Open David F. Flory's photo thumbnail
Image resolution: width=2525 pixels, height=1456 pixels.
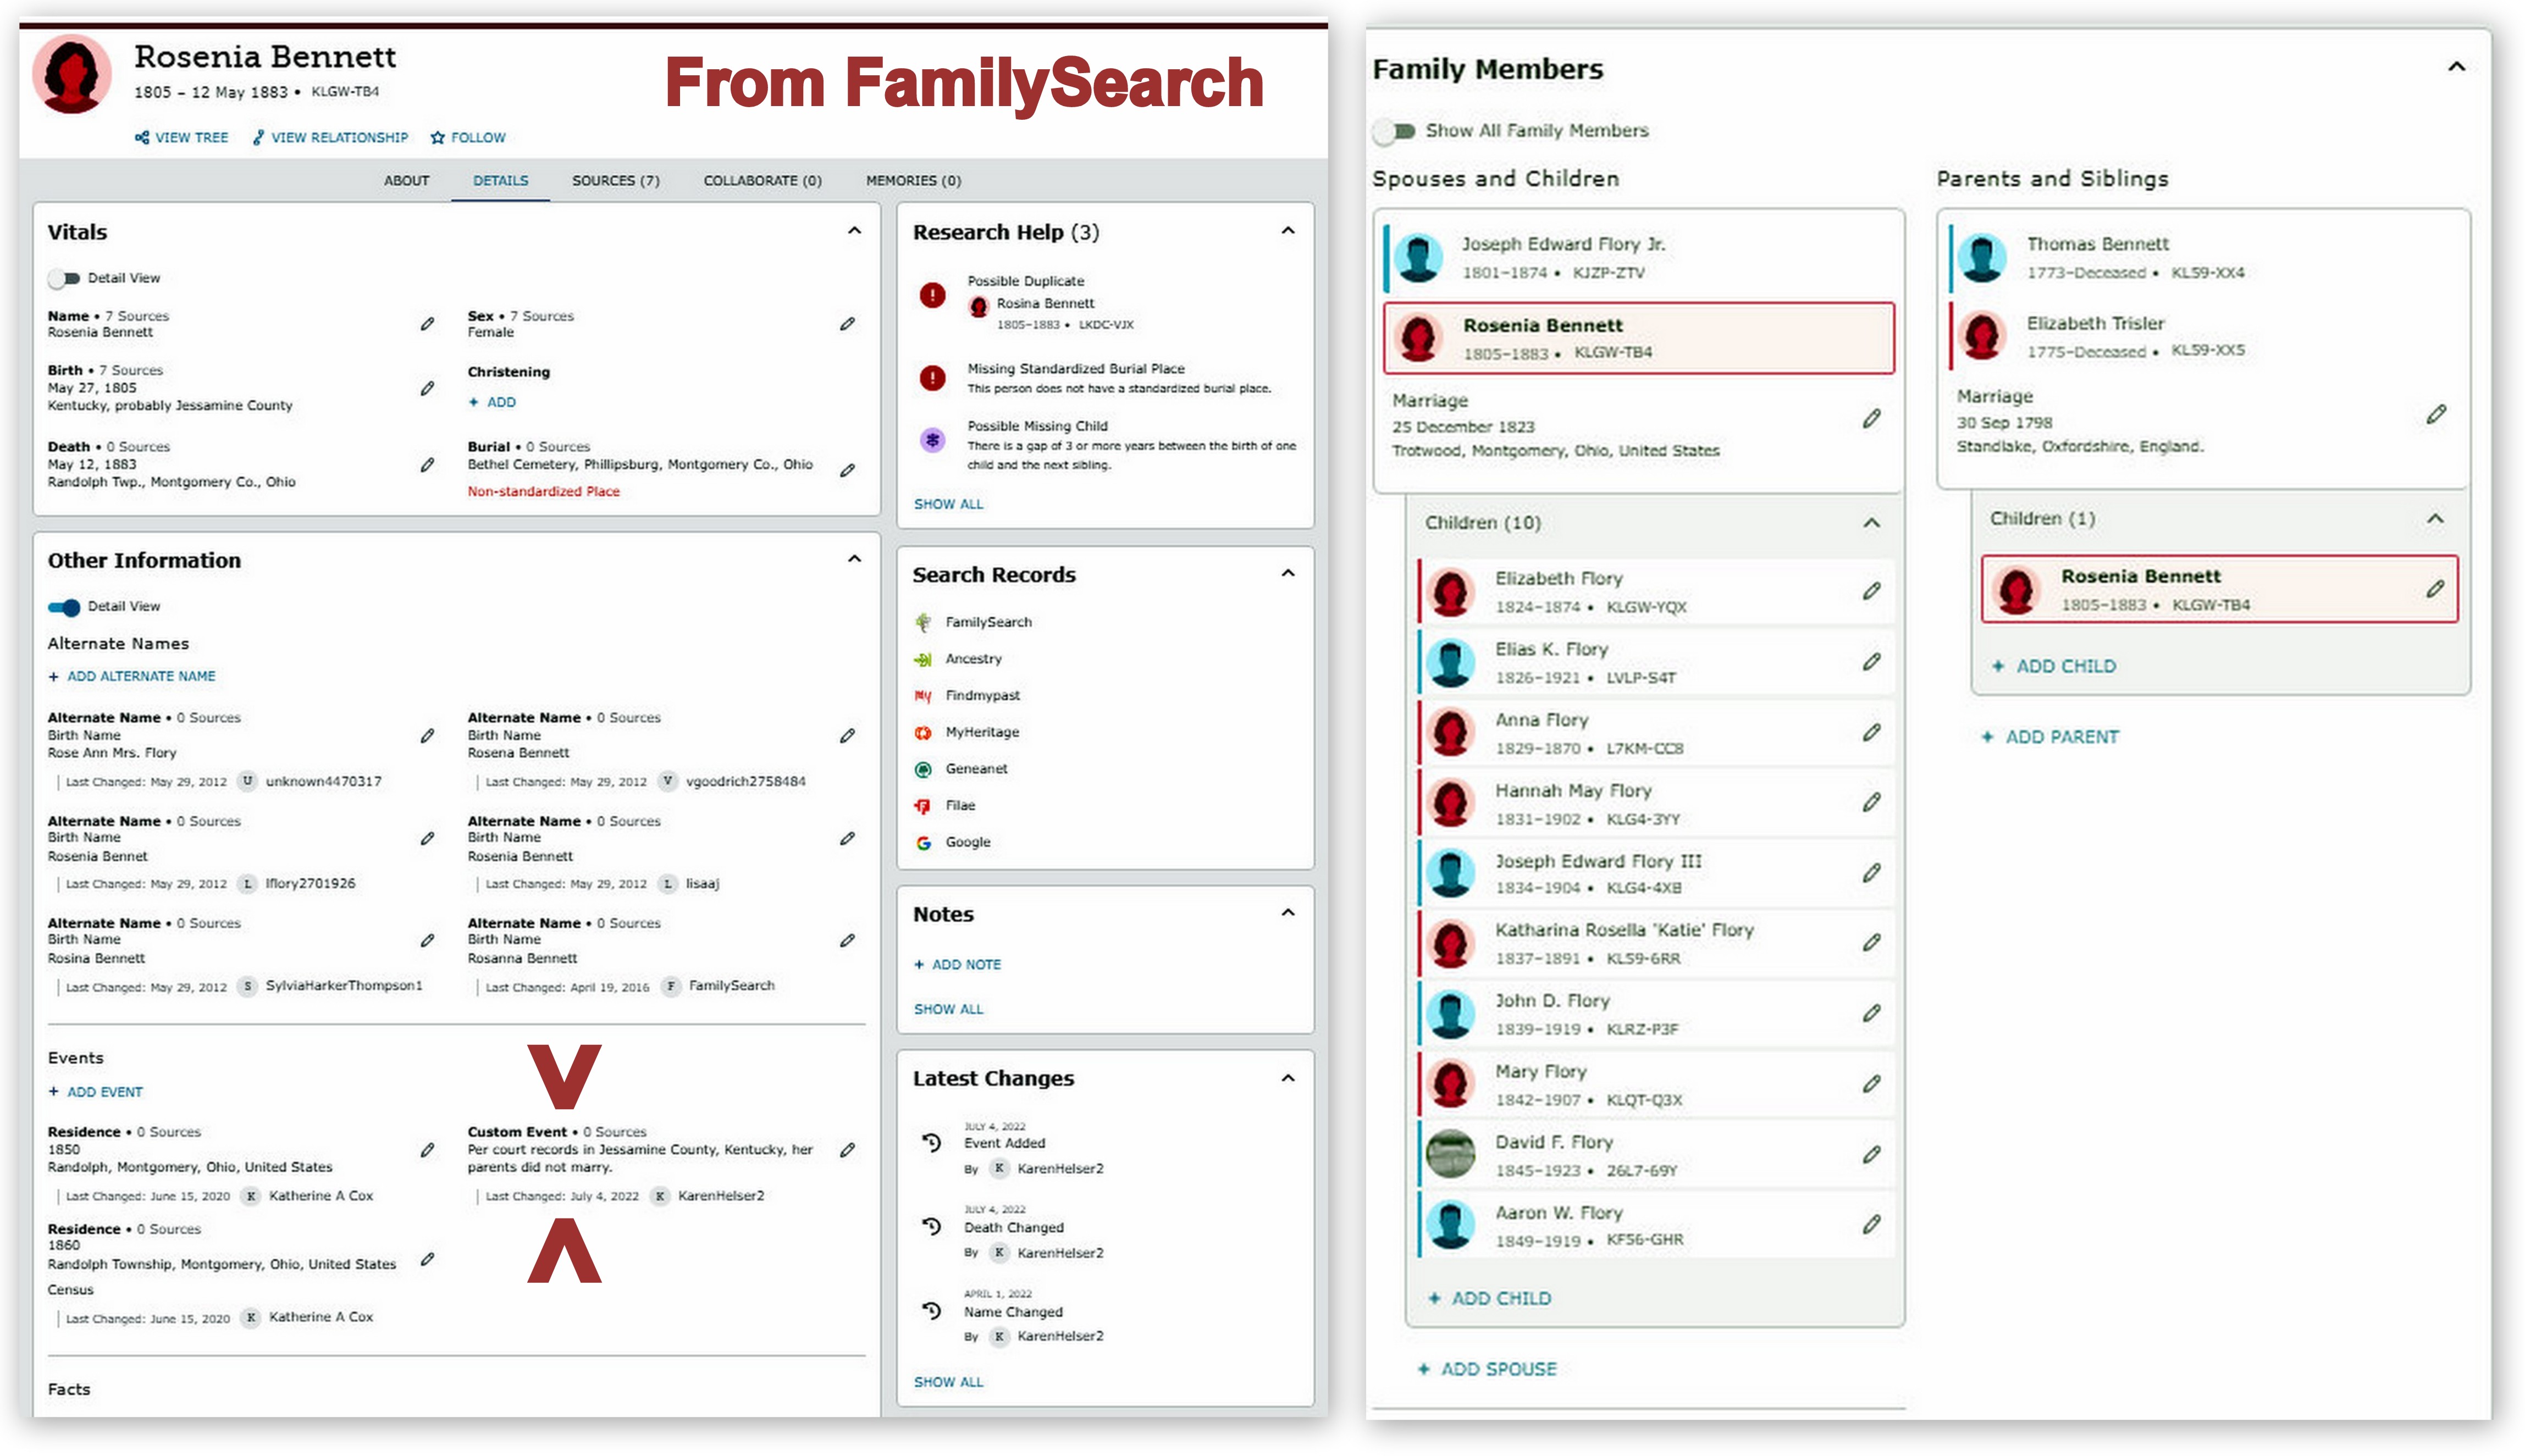(1450, 1154)
